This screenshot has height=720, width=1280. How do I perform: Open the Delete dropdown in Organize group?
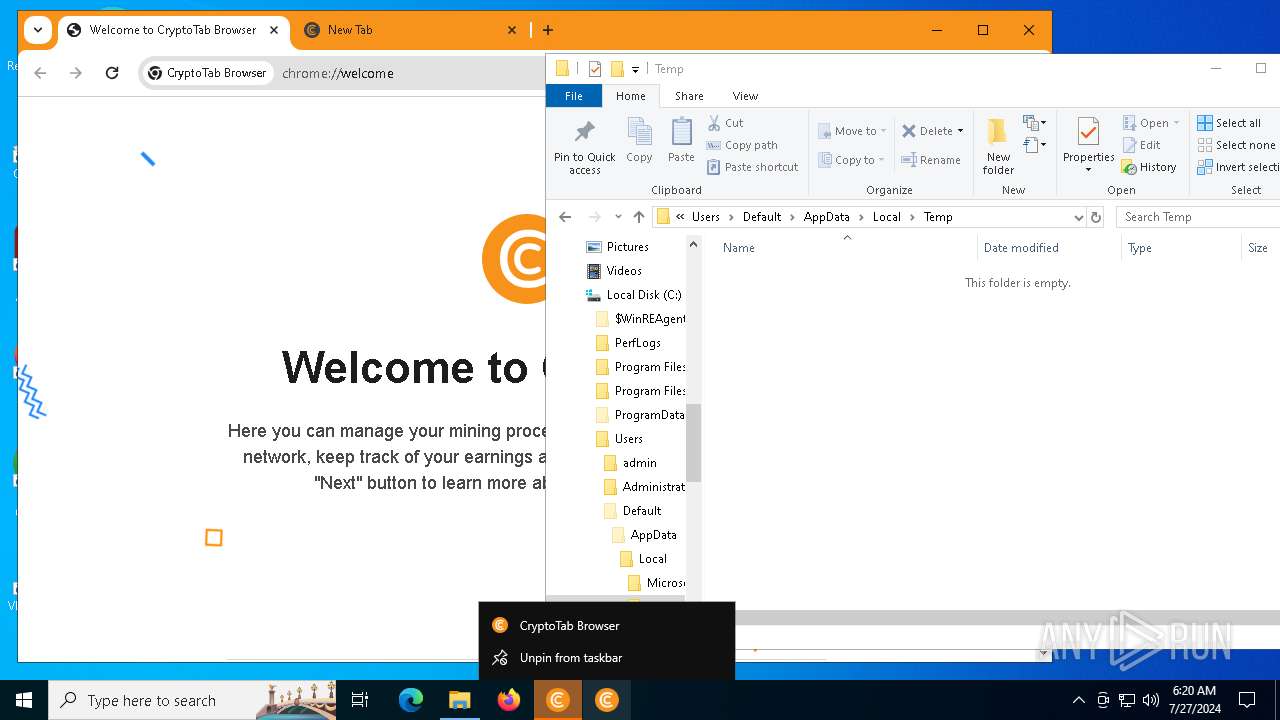pyautogui.click(x=933, y=131)
